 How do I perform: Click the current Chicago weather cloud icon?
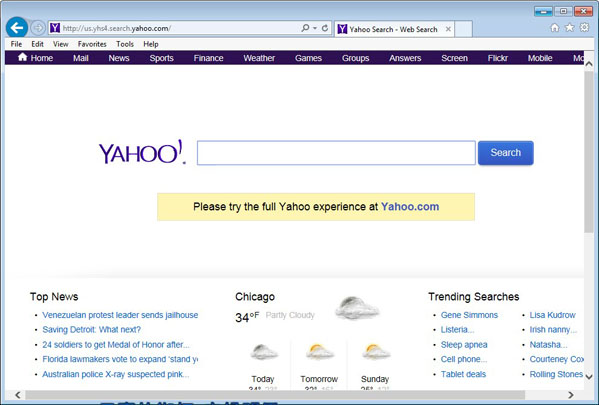(357, 308)
